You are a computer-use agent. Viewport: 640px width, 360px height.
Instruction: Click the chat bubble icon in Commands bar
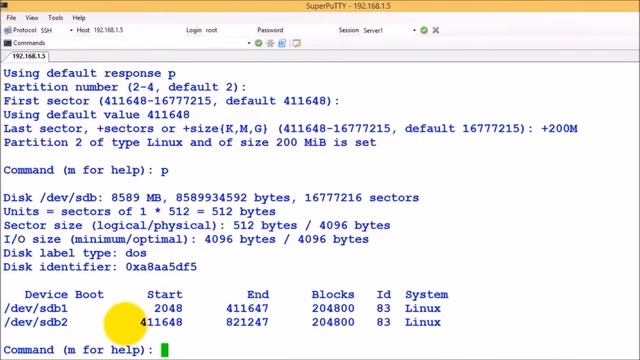point(297,43)
